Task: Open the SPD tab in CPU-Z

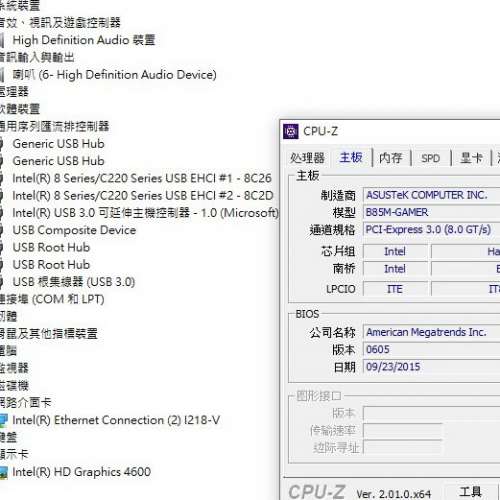Action: (x=430, y=158)
